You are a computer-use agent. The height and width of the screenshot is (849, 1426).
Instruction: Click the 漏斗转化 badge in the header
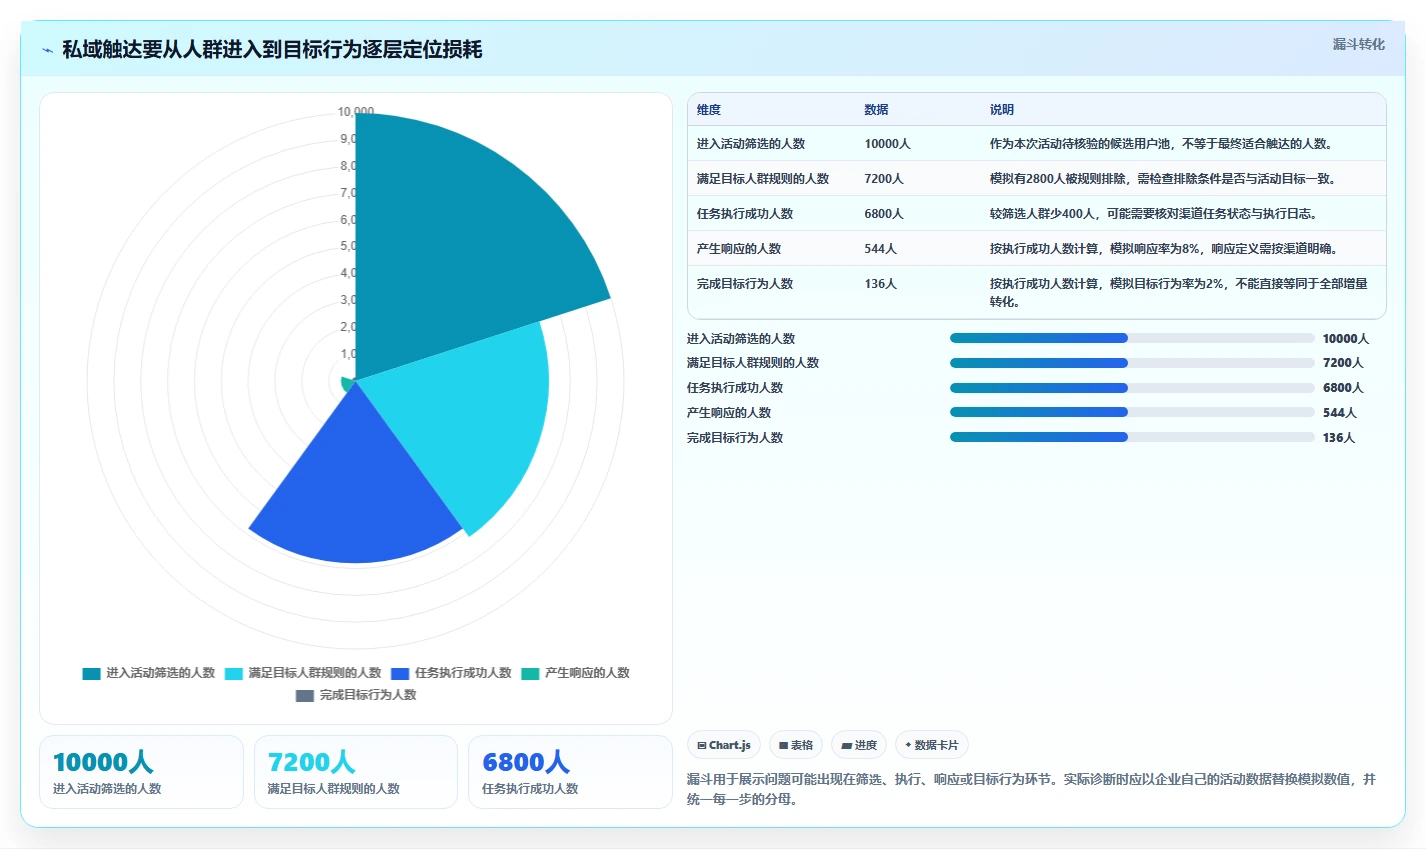pos(1358,44)
